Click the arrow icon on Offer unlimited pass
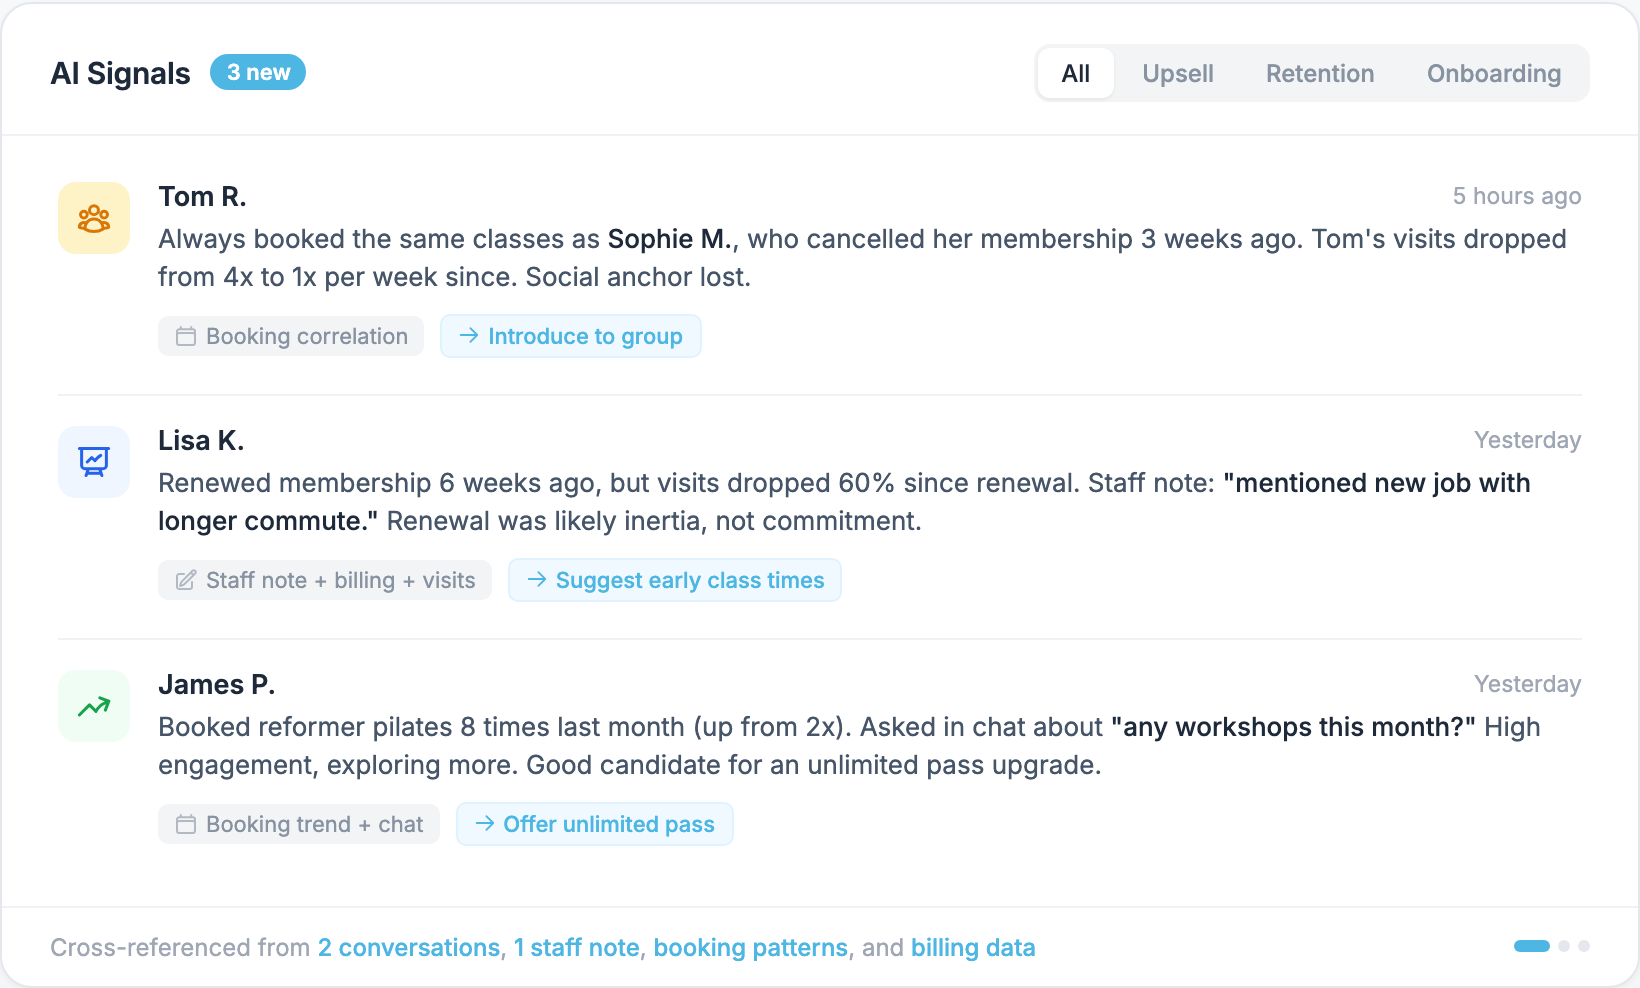Image resolution: width=1640 pixels, height=988 pixels. (485, 824)
